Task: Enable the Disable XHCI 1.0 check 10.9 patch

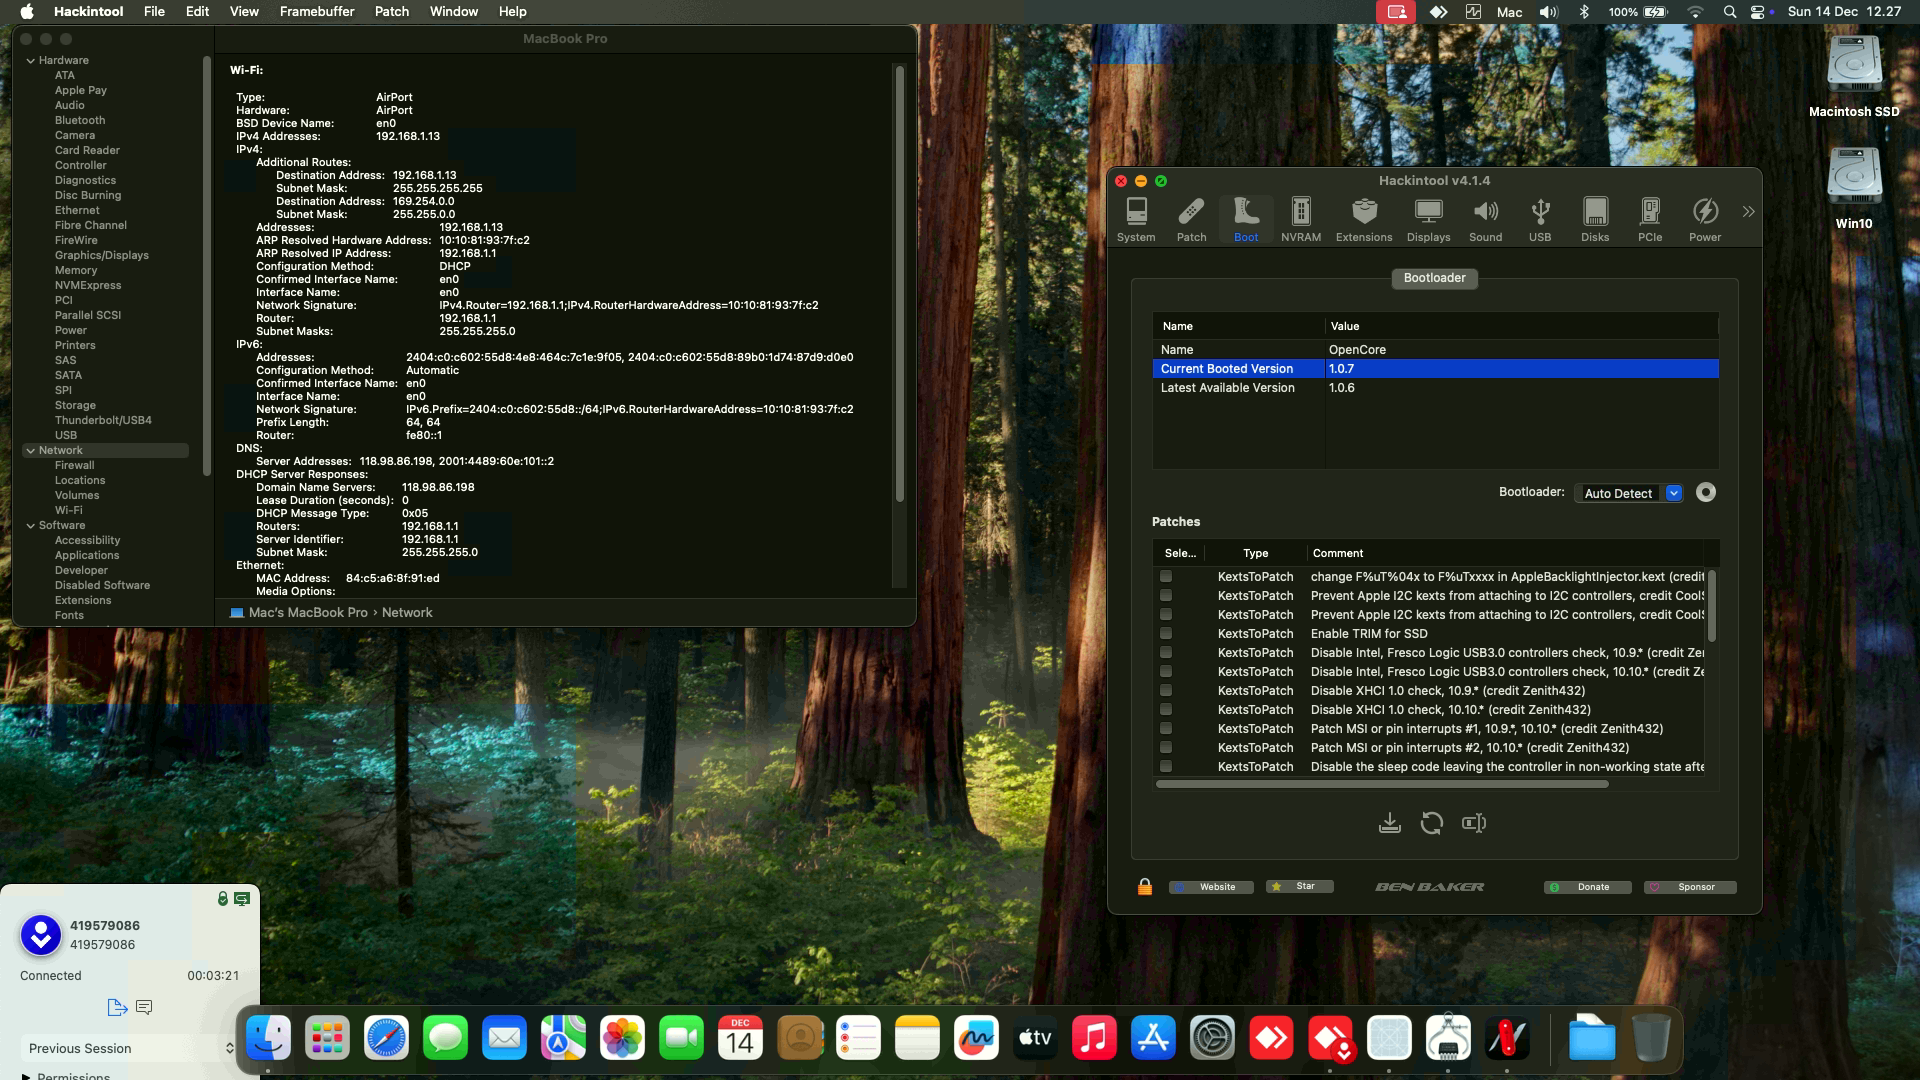Action: [1165, 691]
